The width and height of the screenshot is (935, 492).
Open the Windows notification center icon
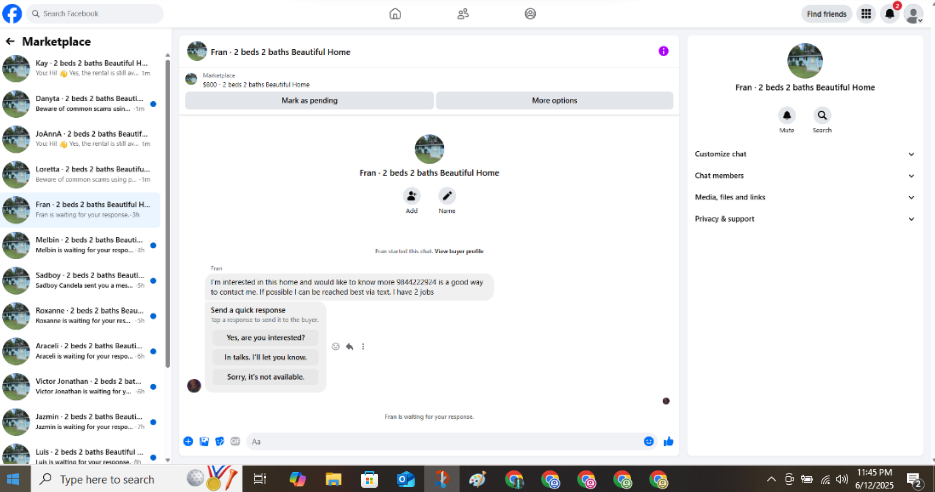click(914, 479)
